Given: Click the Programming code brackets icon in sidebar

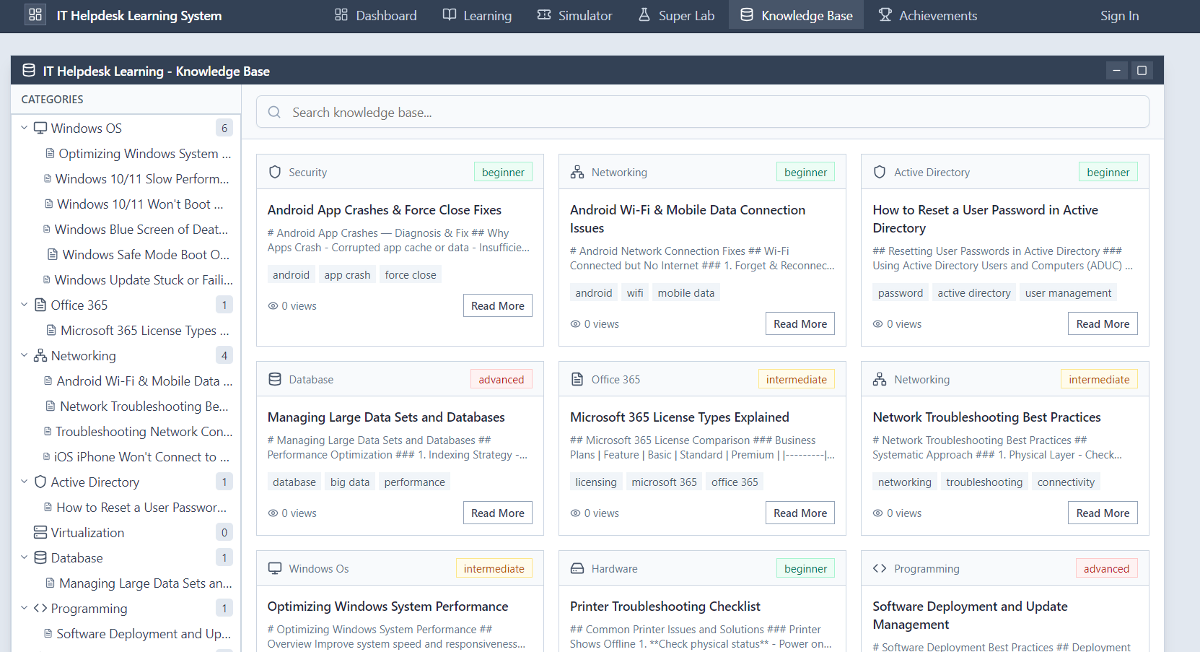Looking at the screenshot, I should [40, 608].
